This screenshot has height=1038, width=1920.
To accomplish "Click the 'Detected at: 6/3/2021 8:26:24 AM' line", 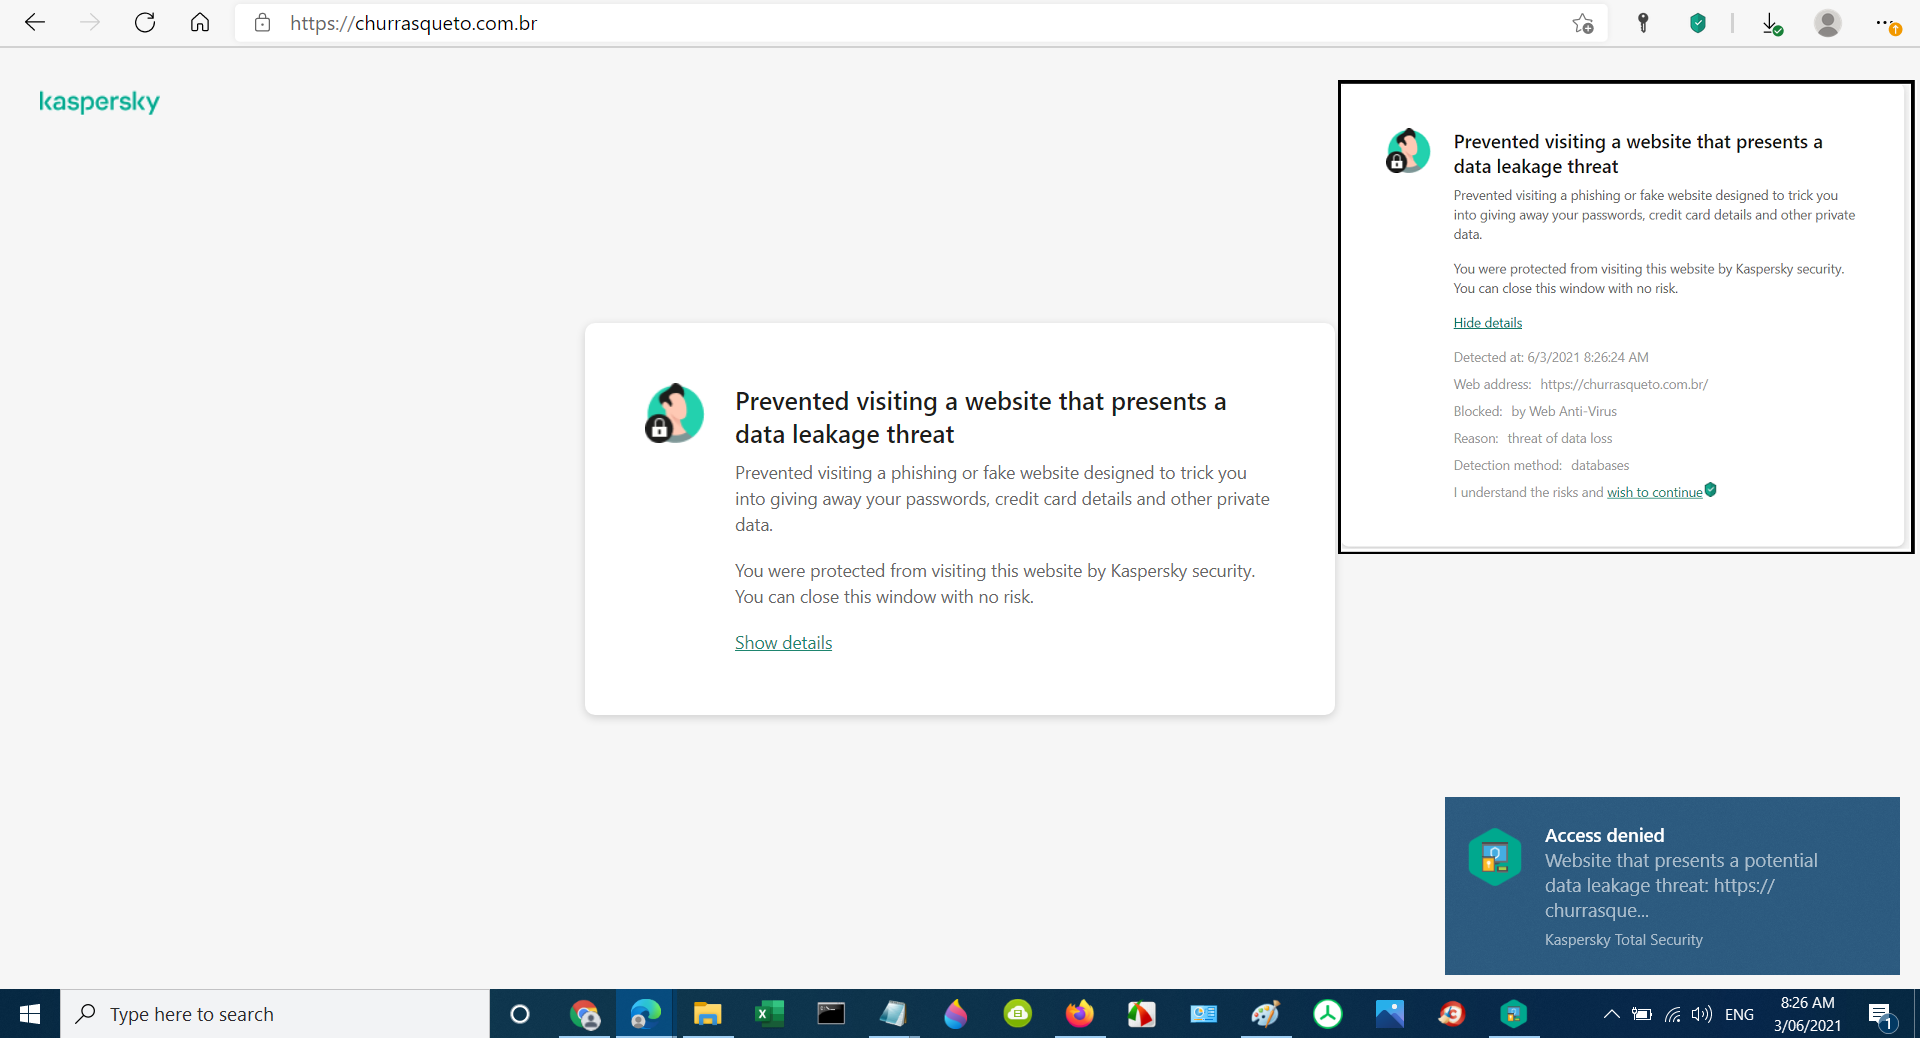I will coord(1551,357).
